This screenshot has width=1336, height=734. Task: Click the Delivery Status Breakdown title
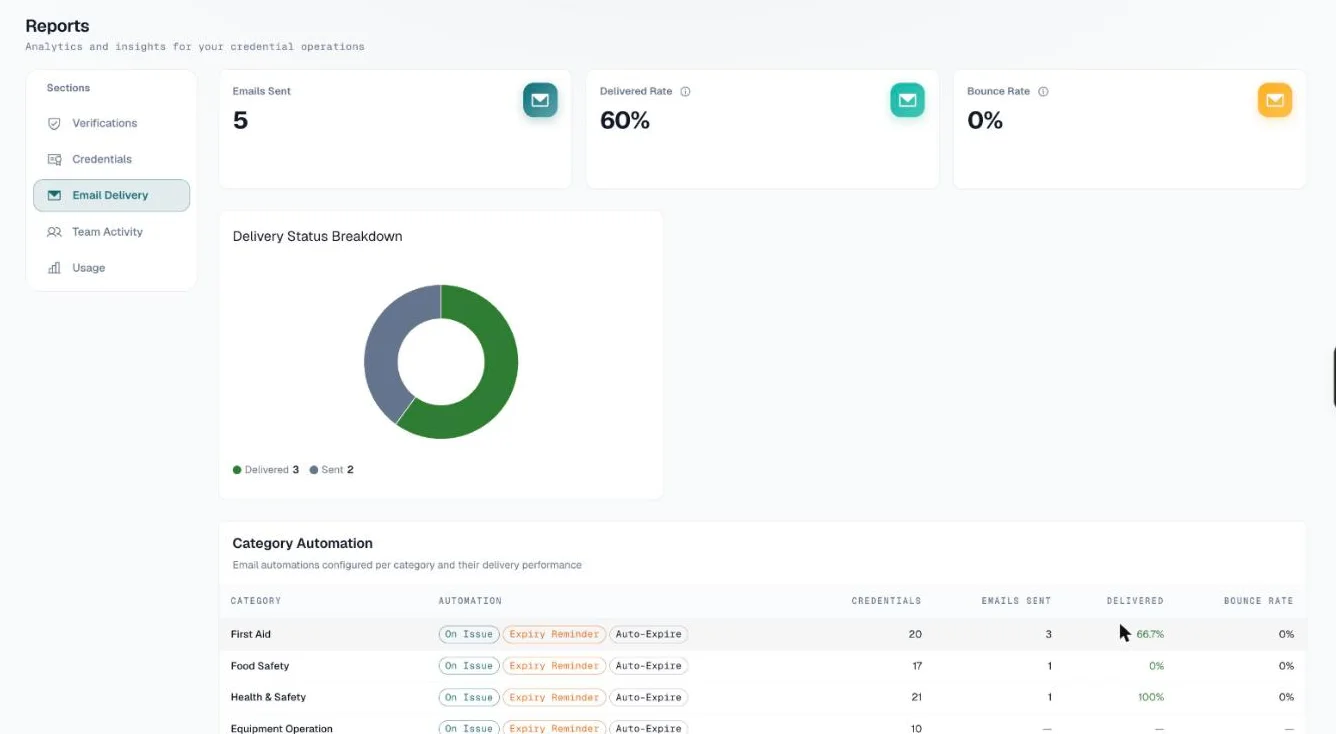click(x=318, y=236)
